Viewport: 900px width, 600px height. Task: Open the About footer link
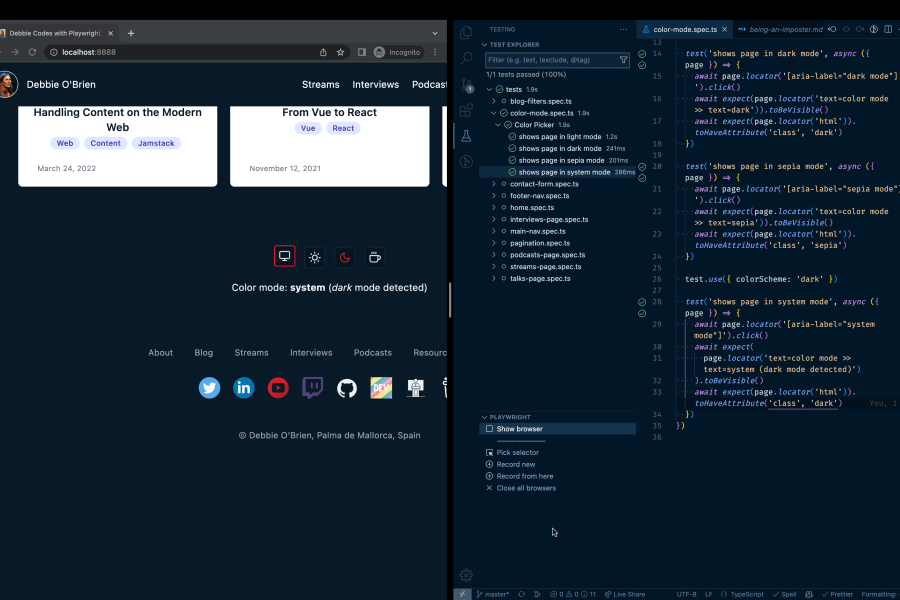(161, 353)
